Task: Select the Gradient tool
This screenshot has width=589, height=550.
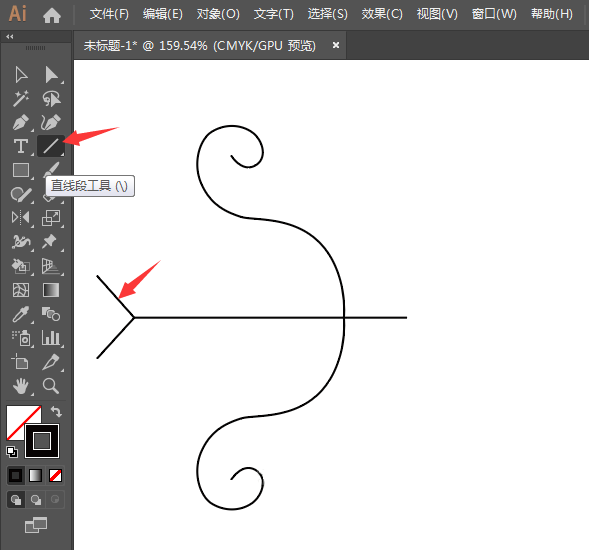Action: coord(51,290)
